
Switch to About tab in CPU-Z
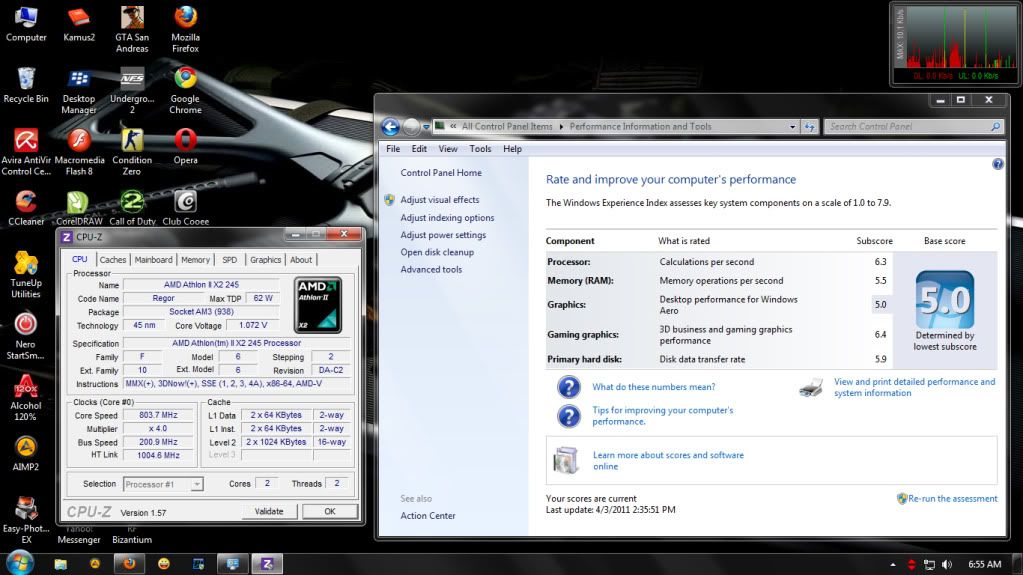tap(301, 260)
